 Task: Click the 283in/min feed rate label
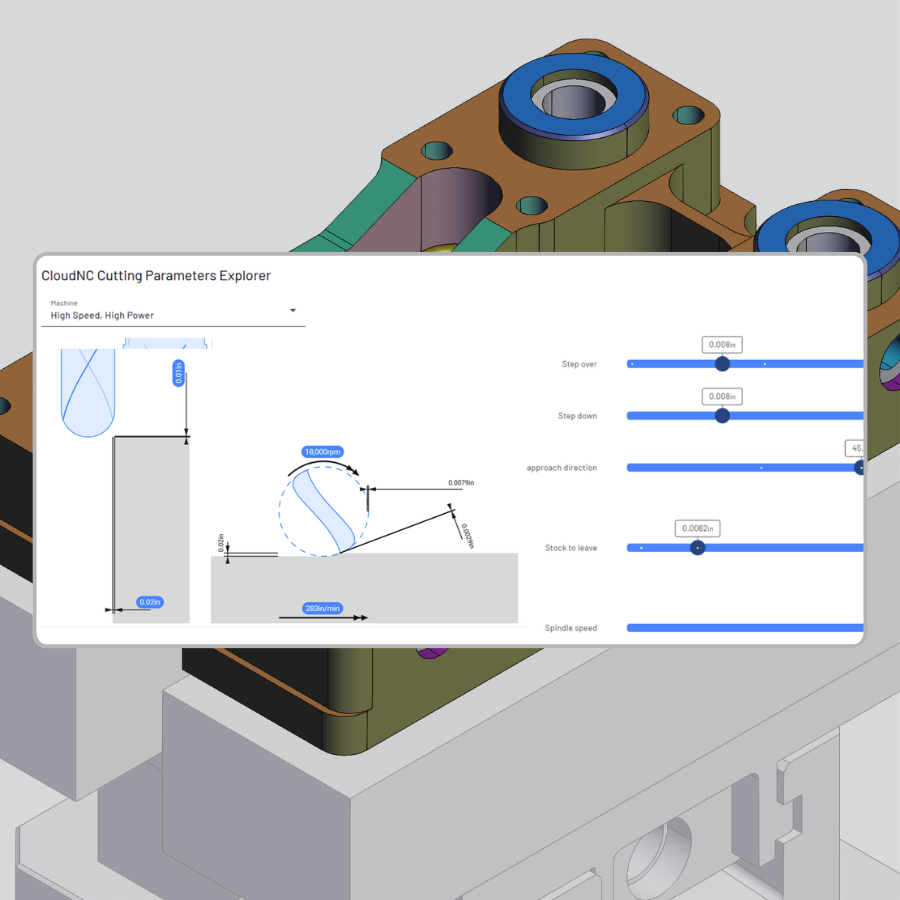pyautogui.click(x=322, y=608)
